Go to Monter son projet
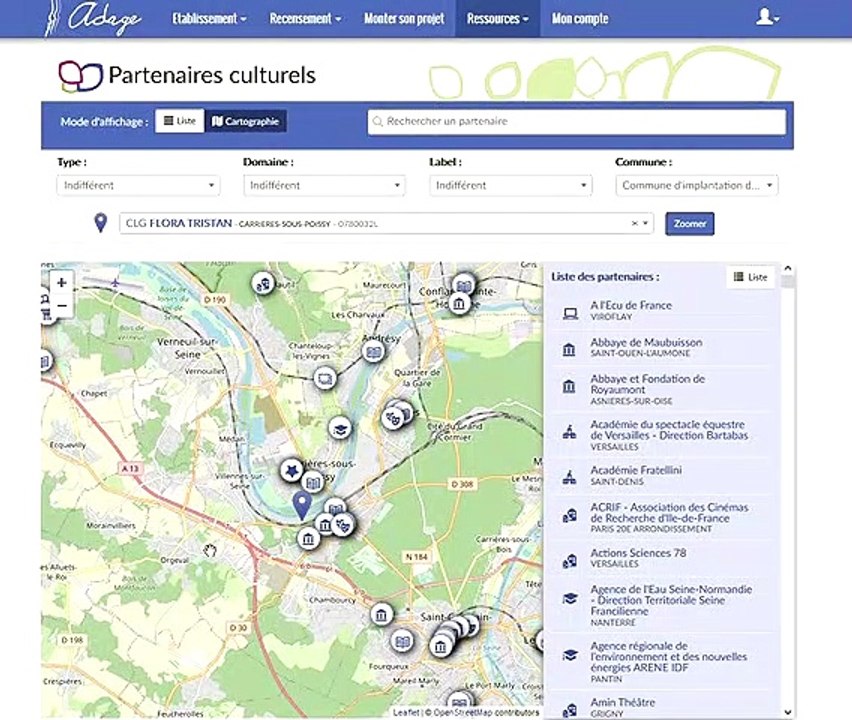Screen dimensions: 852x720 (x=404, y=18)
